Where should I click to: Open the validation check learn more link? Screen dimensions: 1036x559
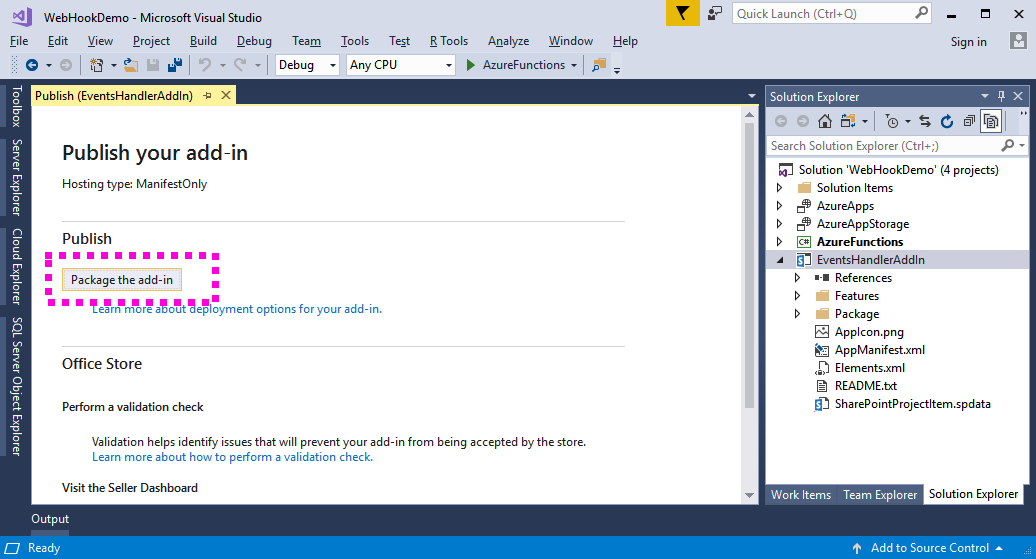(232, 457)
